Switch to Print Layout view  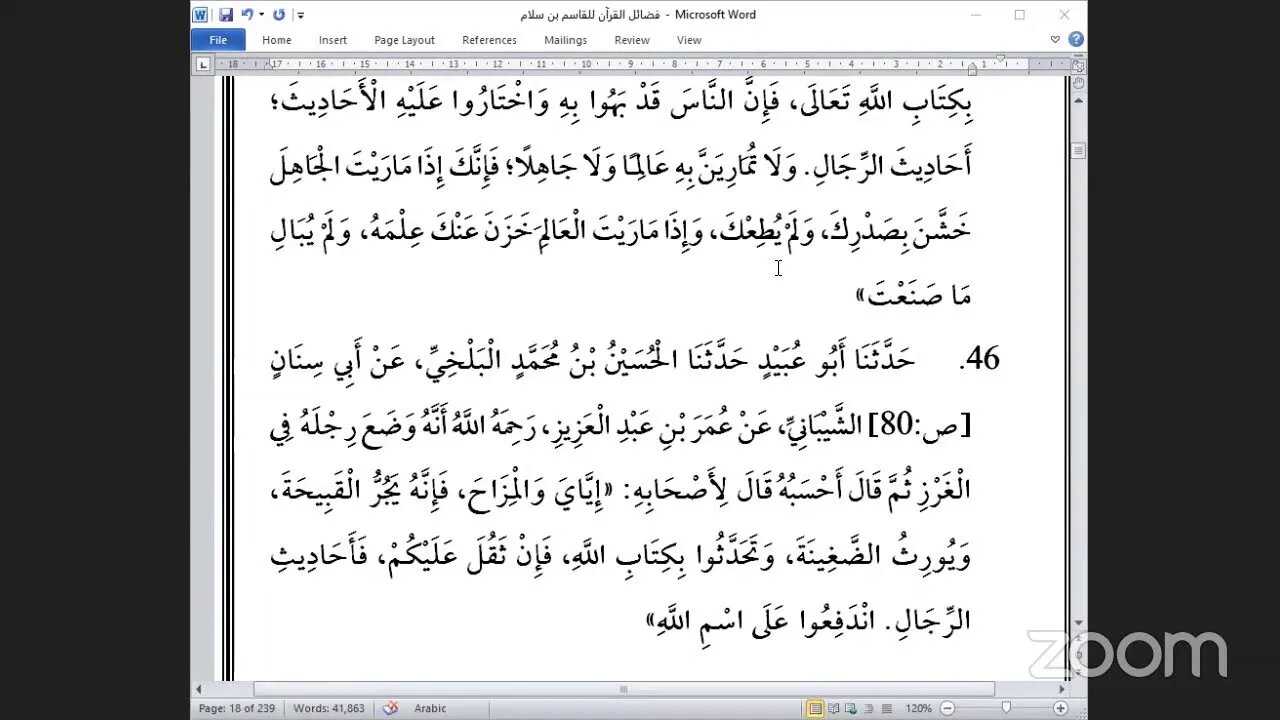[x=816, y=708]
